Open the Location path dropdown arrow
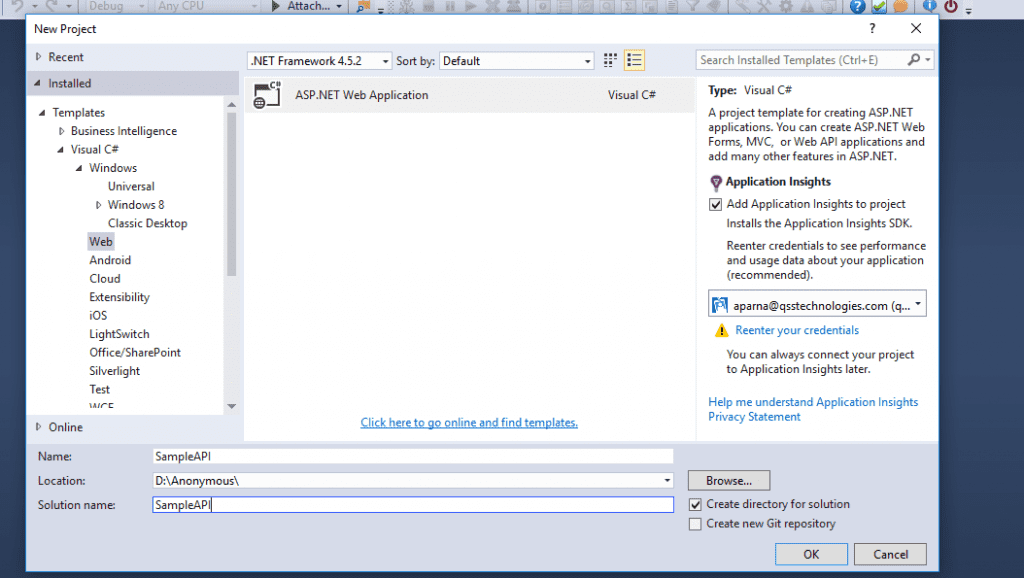 [x=667, y=481]
